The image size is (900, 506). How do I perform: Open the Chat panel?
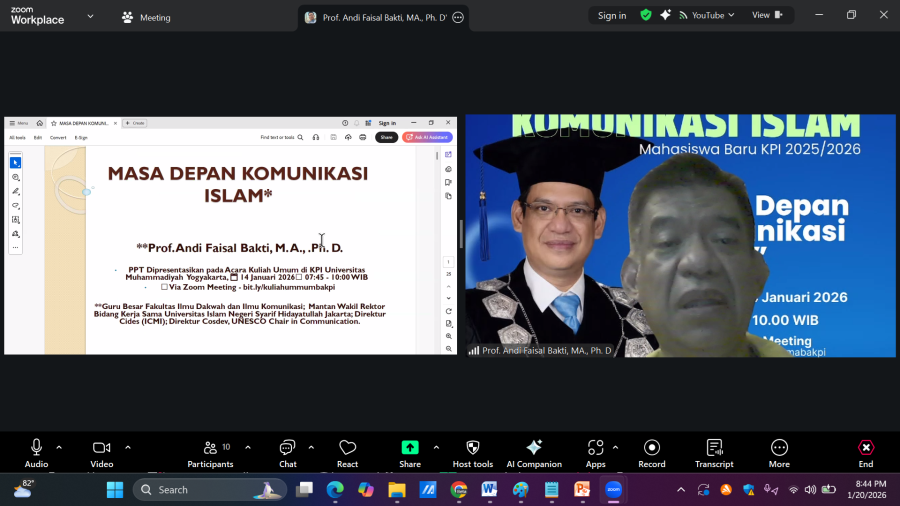[x=288, y=453]
